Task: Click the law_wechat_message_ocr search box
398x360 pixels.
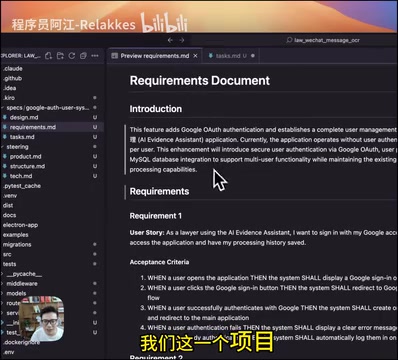Action: pos(323,40)
